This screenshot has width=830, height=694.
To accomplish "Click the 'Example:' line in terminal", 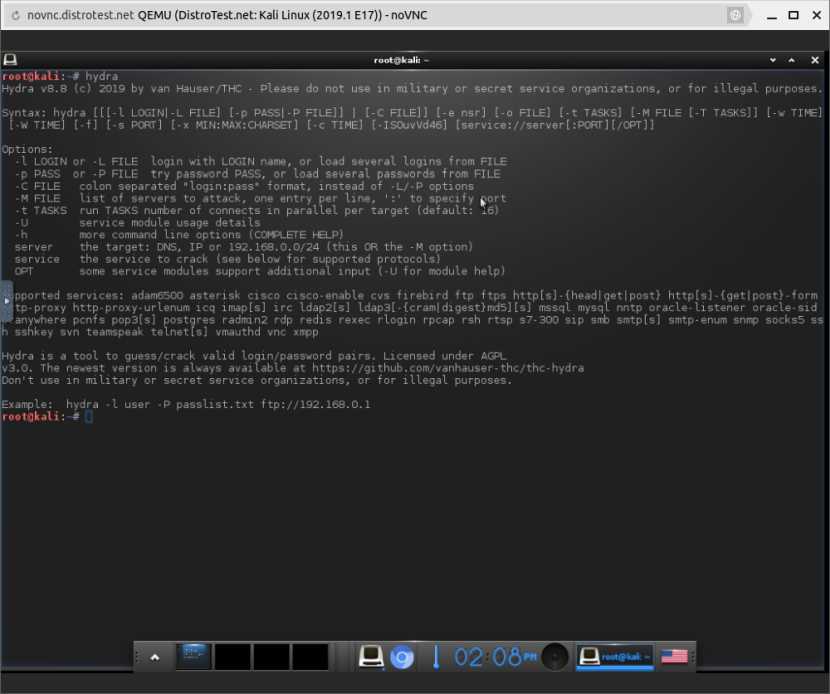I will [186, 404].
